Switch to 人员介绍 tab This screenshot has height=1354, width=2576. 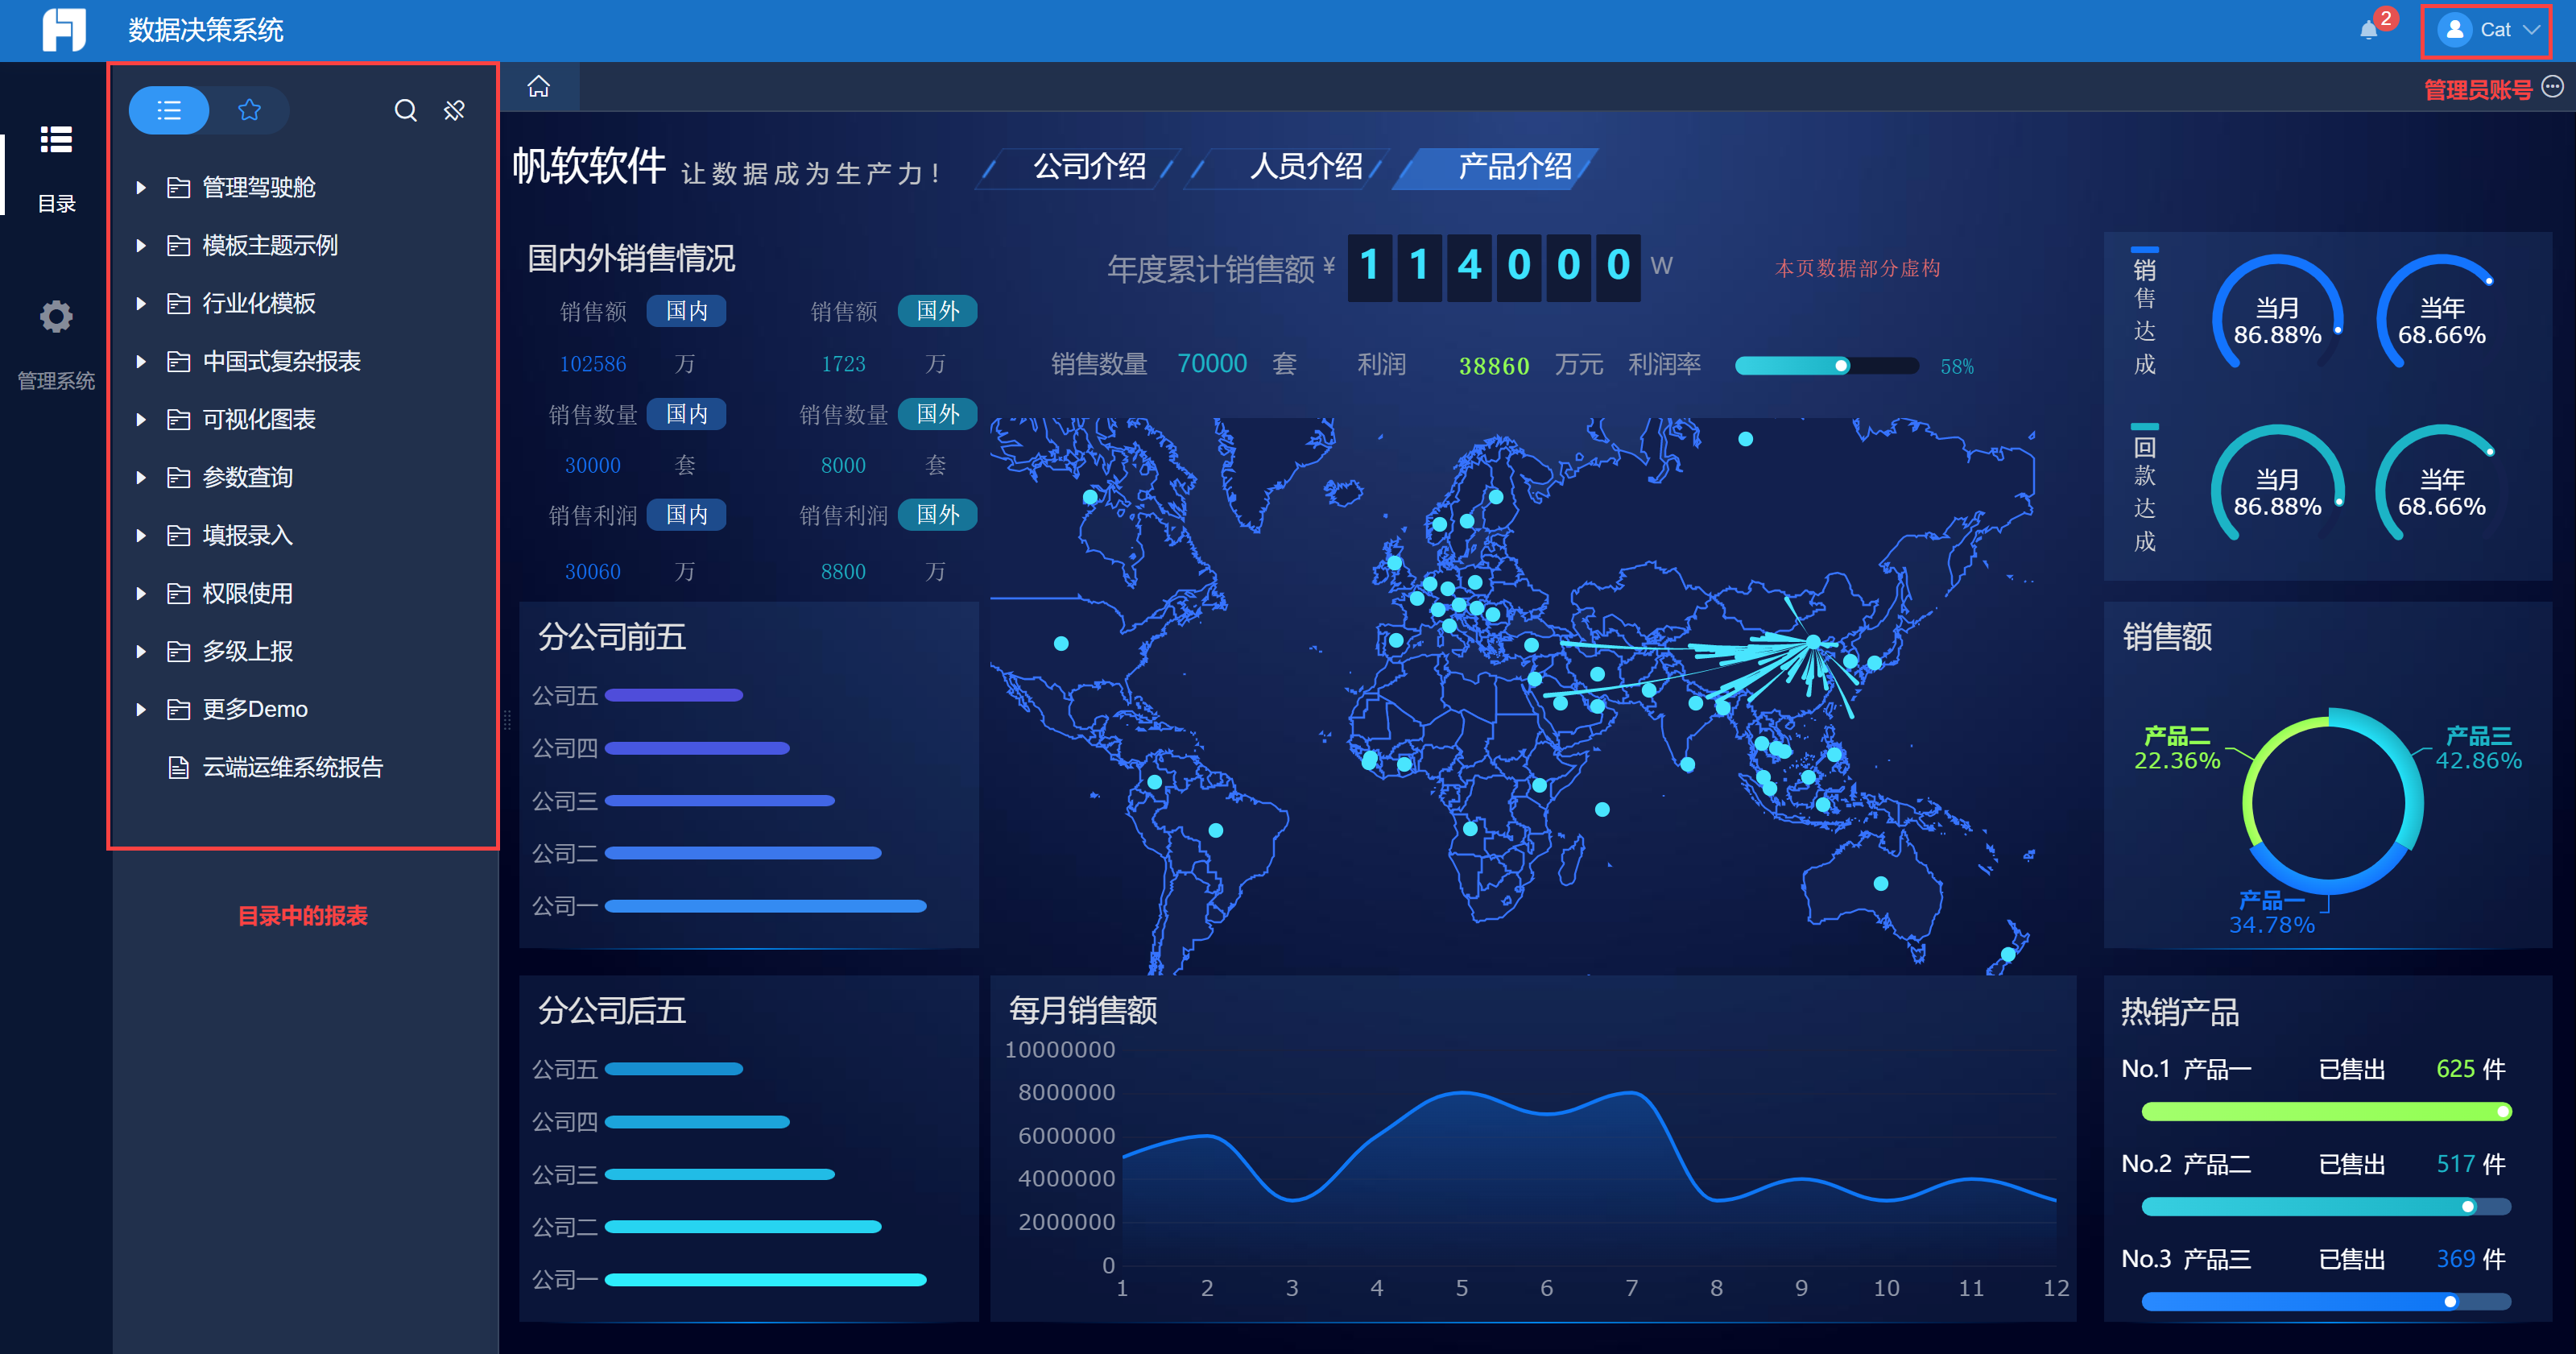click(x=1305, y=167)
